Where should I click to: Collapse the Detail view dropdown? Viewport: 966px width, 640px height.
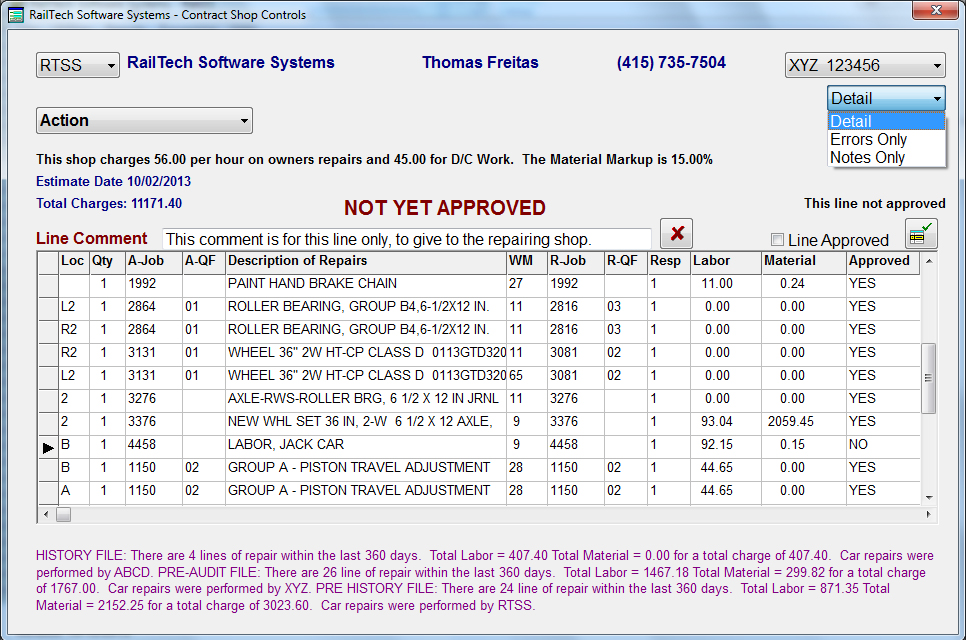[886, 98]
